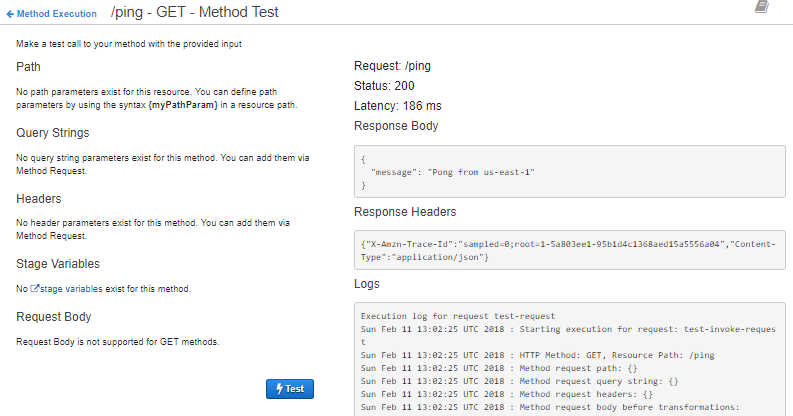Screen dimensions: 793x416
Task: Click the back arrow beside Method Execution
Action: pyautogui.click(x=10, y=14)
